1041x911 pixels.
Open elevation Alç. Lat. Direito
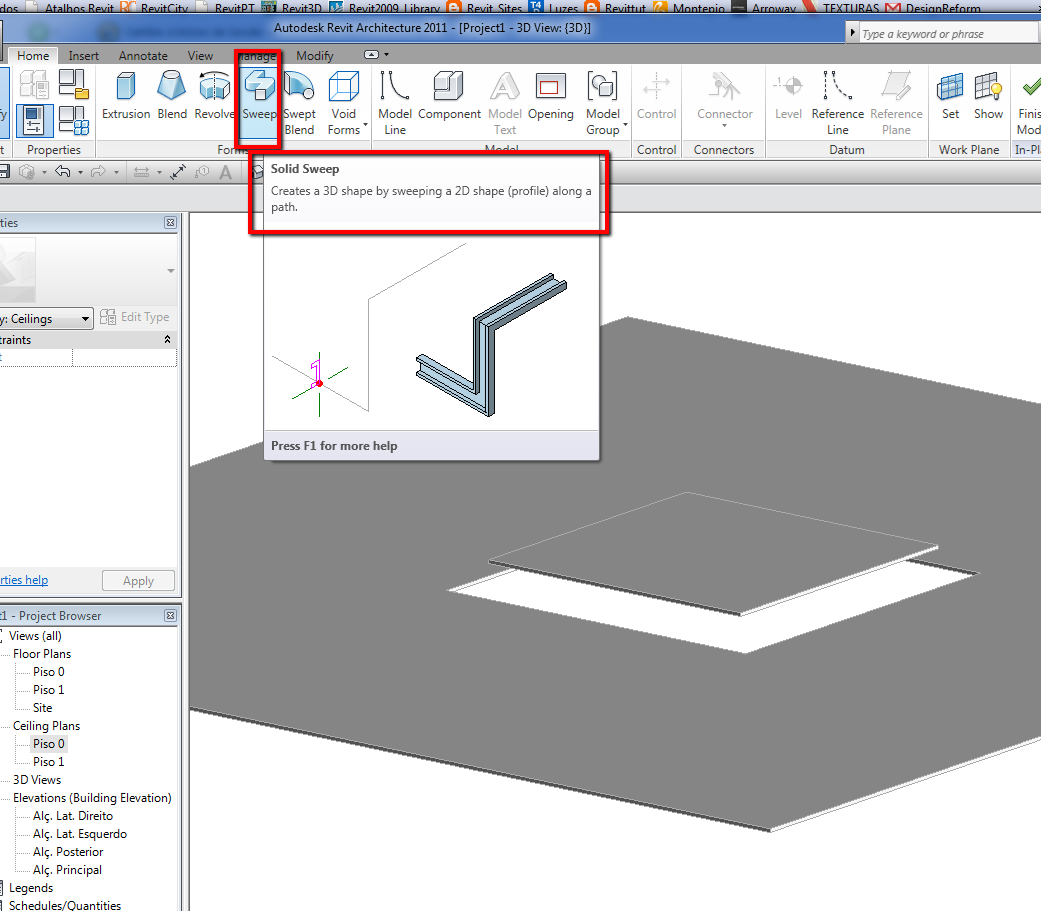tap(73, 815)
